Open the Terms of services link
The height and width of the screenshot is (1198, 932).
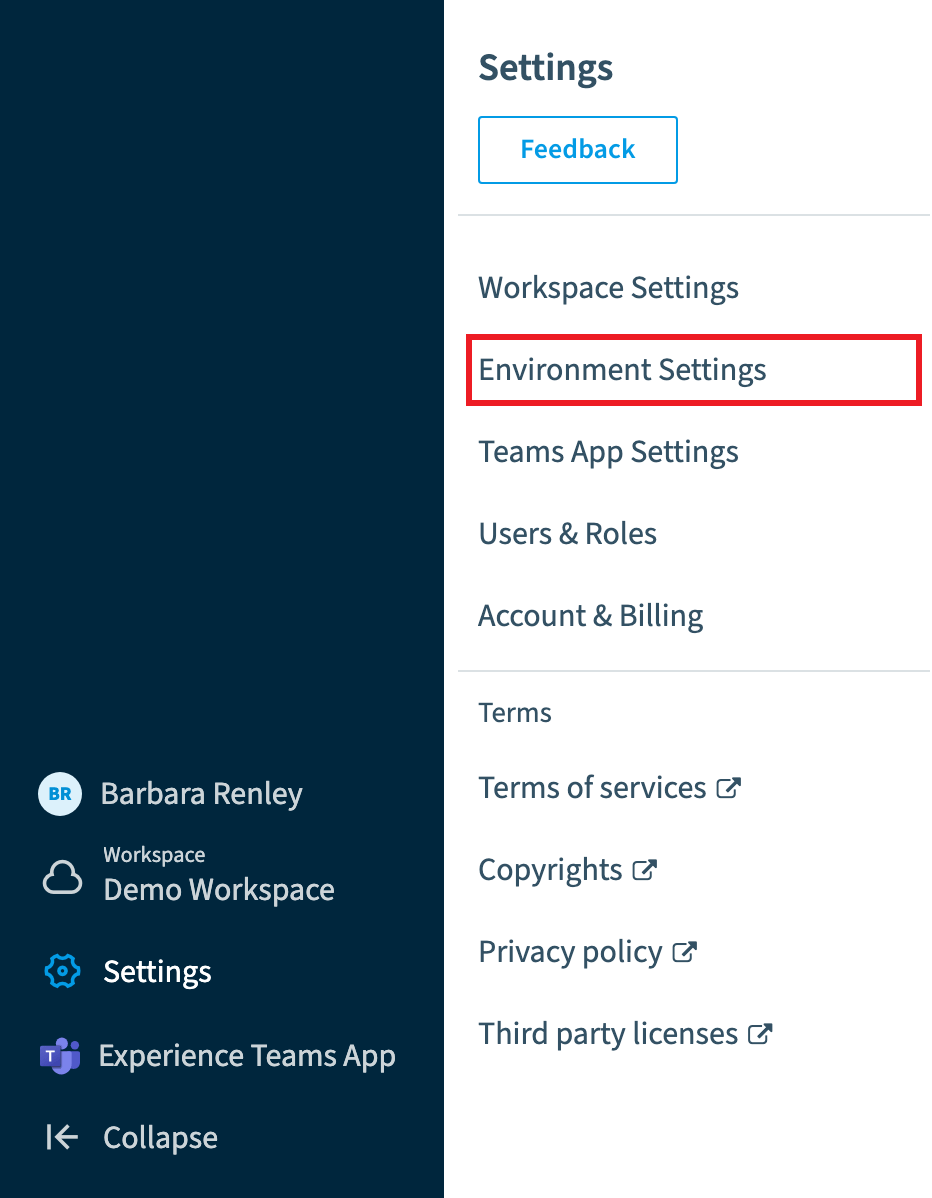point(592,788)
